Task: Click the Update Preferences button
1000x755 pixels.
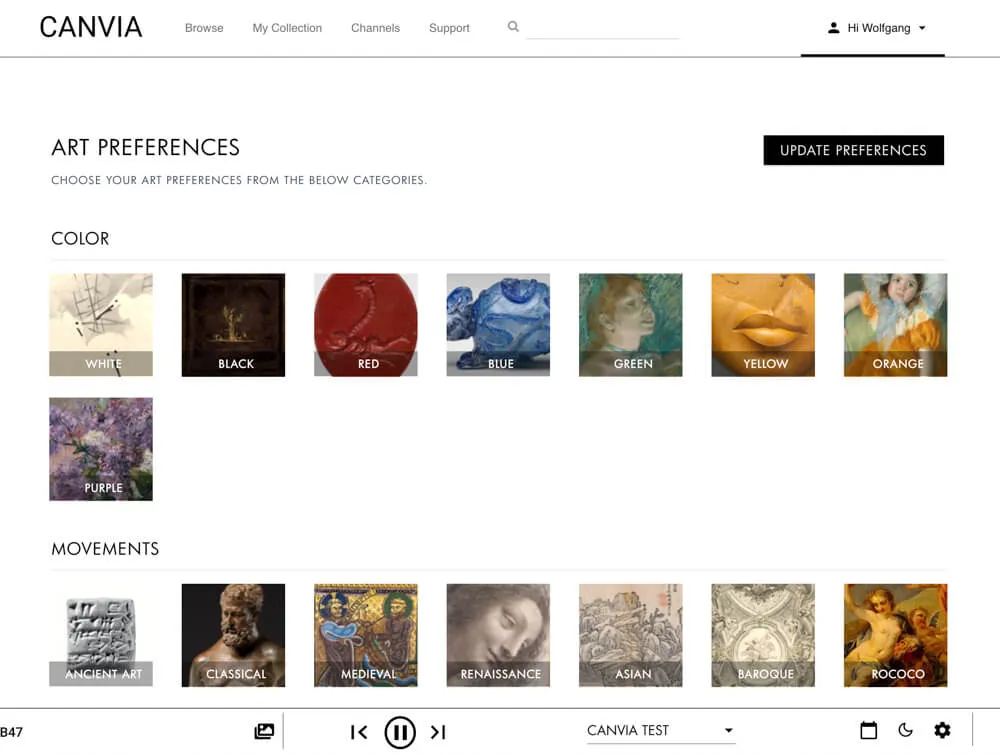Action: coord(853,150)
